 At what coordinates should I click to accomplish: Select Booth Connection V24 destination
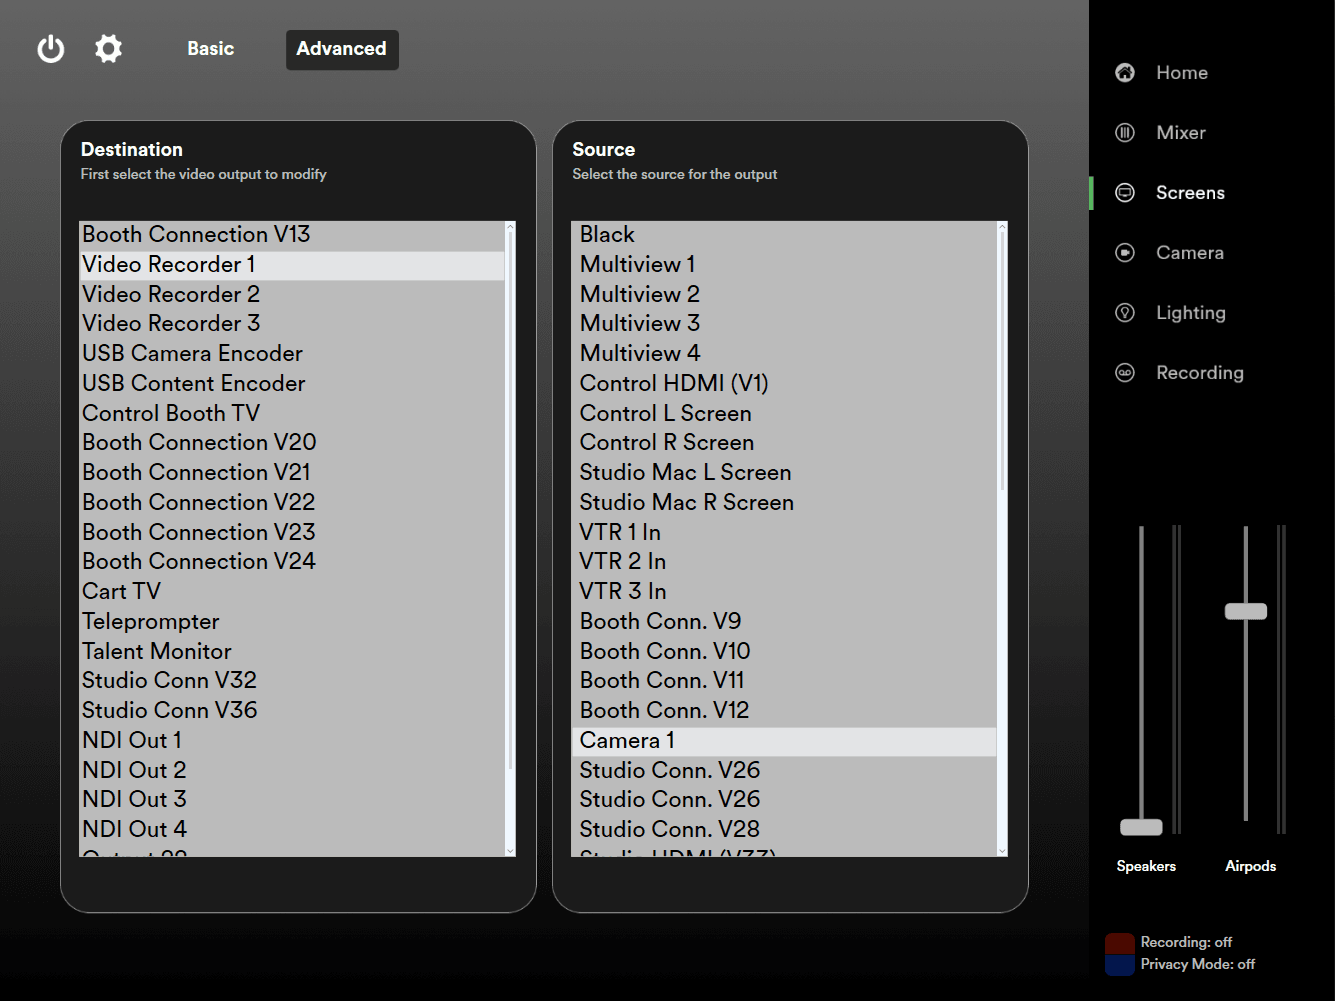(292, 562)
